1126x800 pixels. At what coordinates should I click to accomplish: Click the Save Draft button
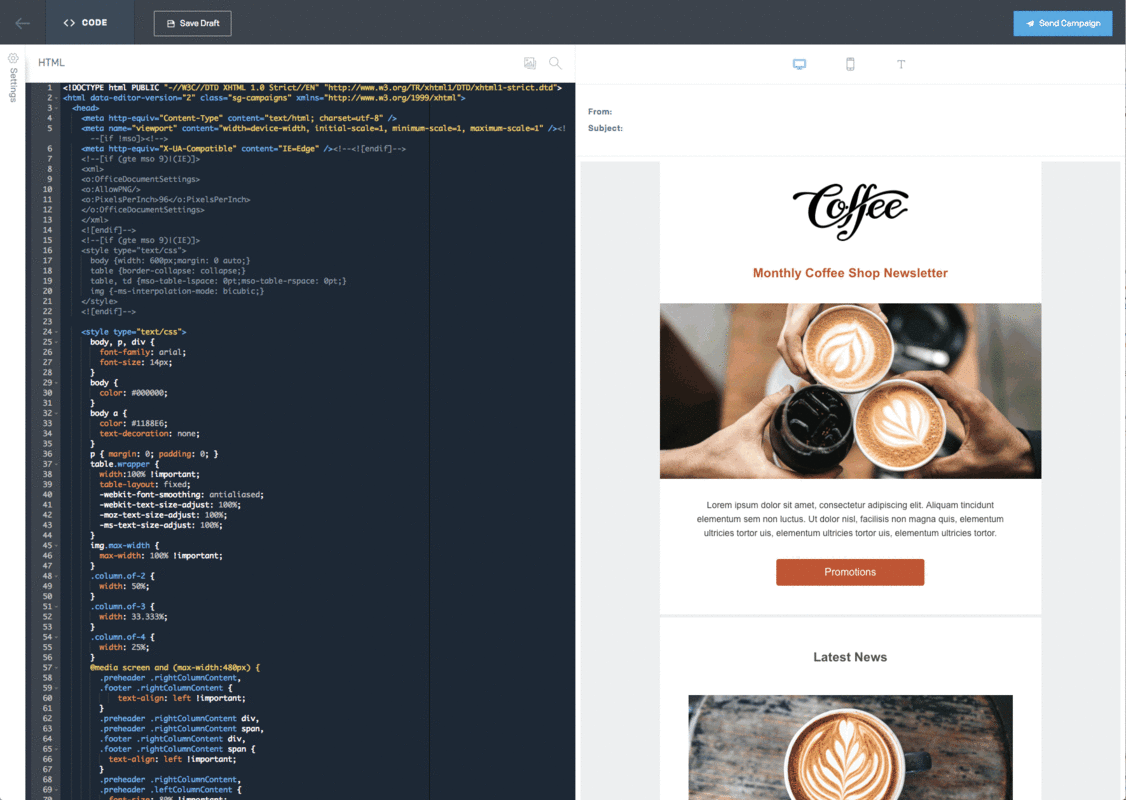click(192, 22)
